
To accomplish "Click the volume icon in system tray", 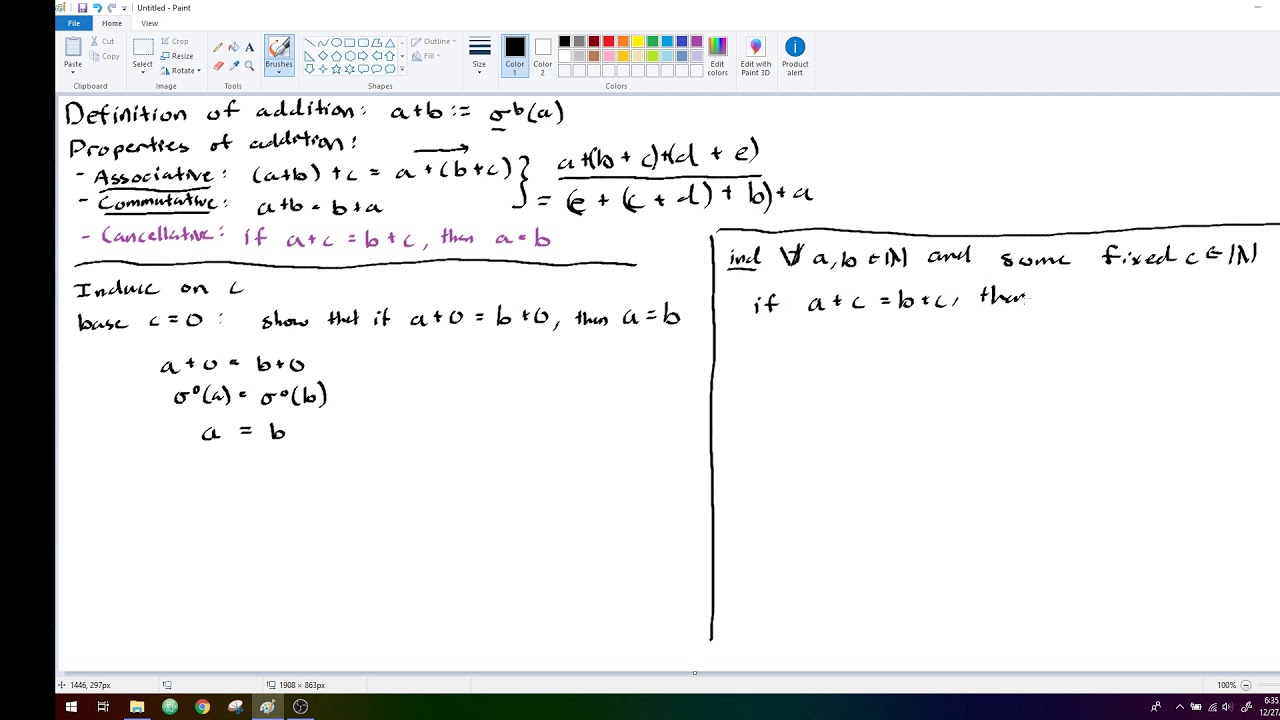I will 1227,707.
